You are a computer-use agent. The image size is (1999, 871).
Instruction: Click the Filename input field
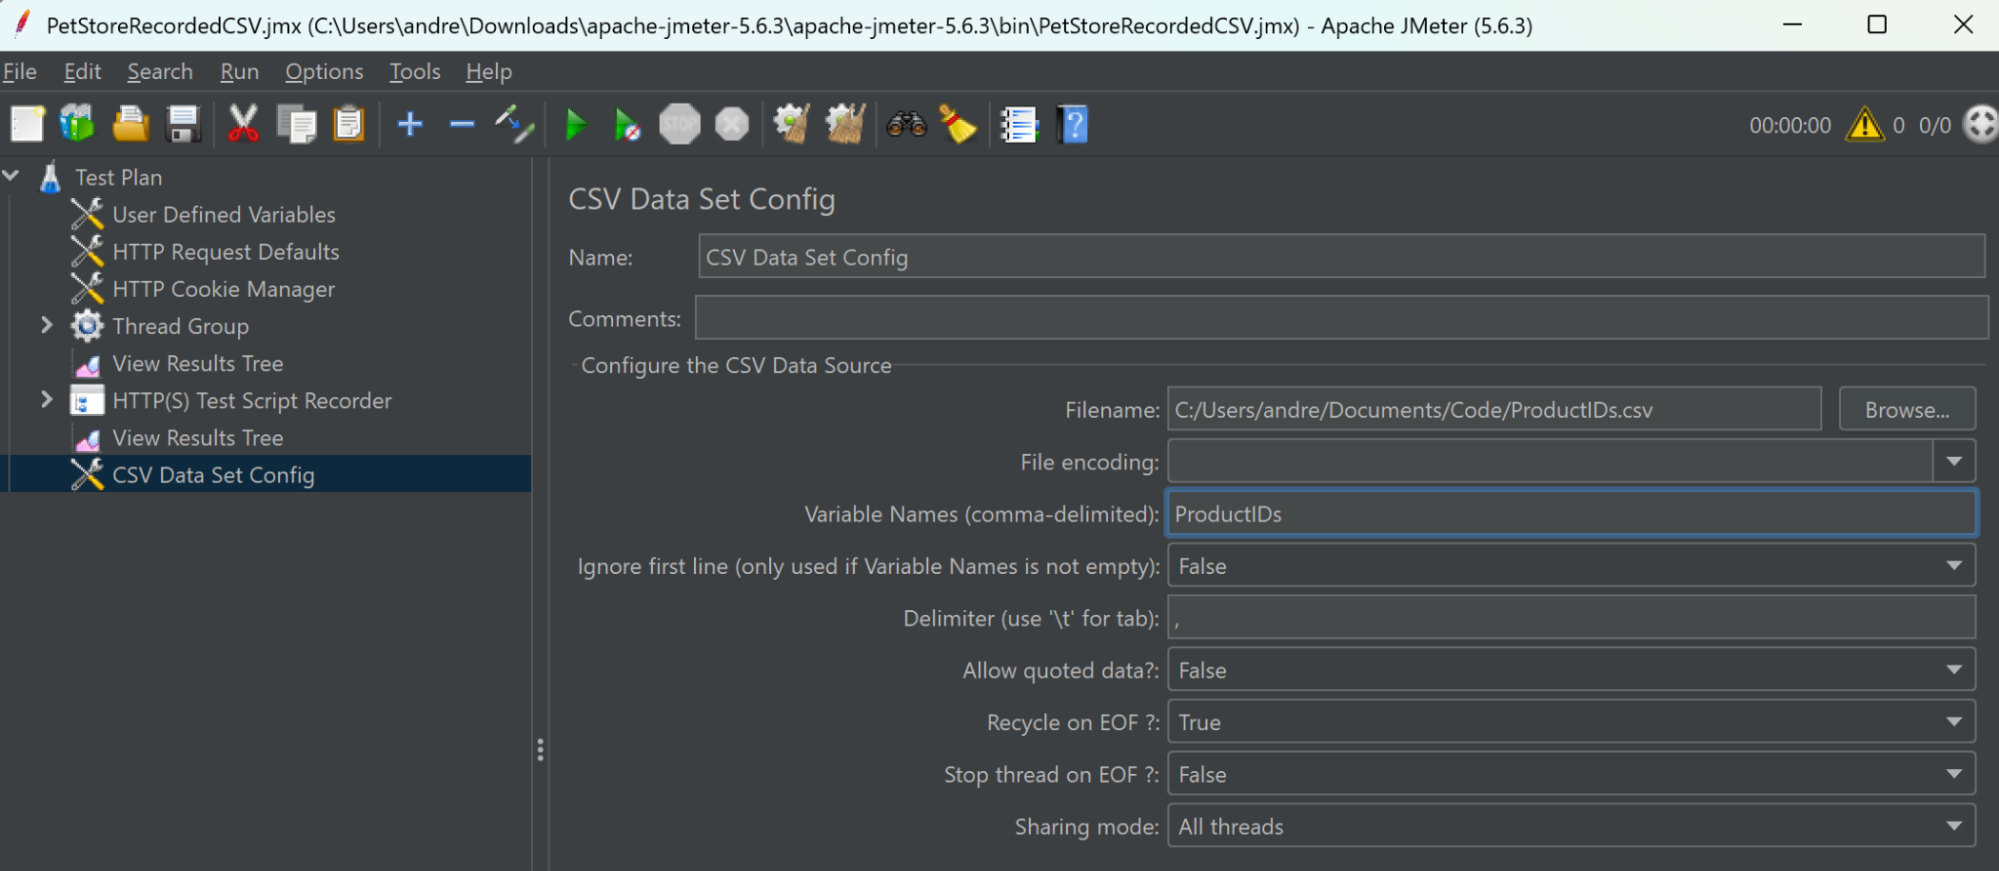point(1494,410)
